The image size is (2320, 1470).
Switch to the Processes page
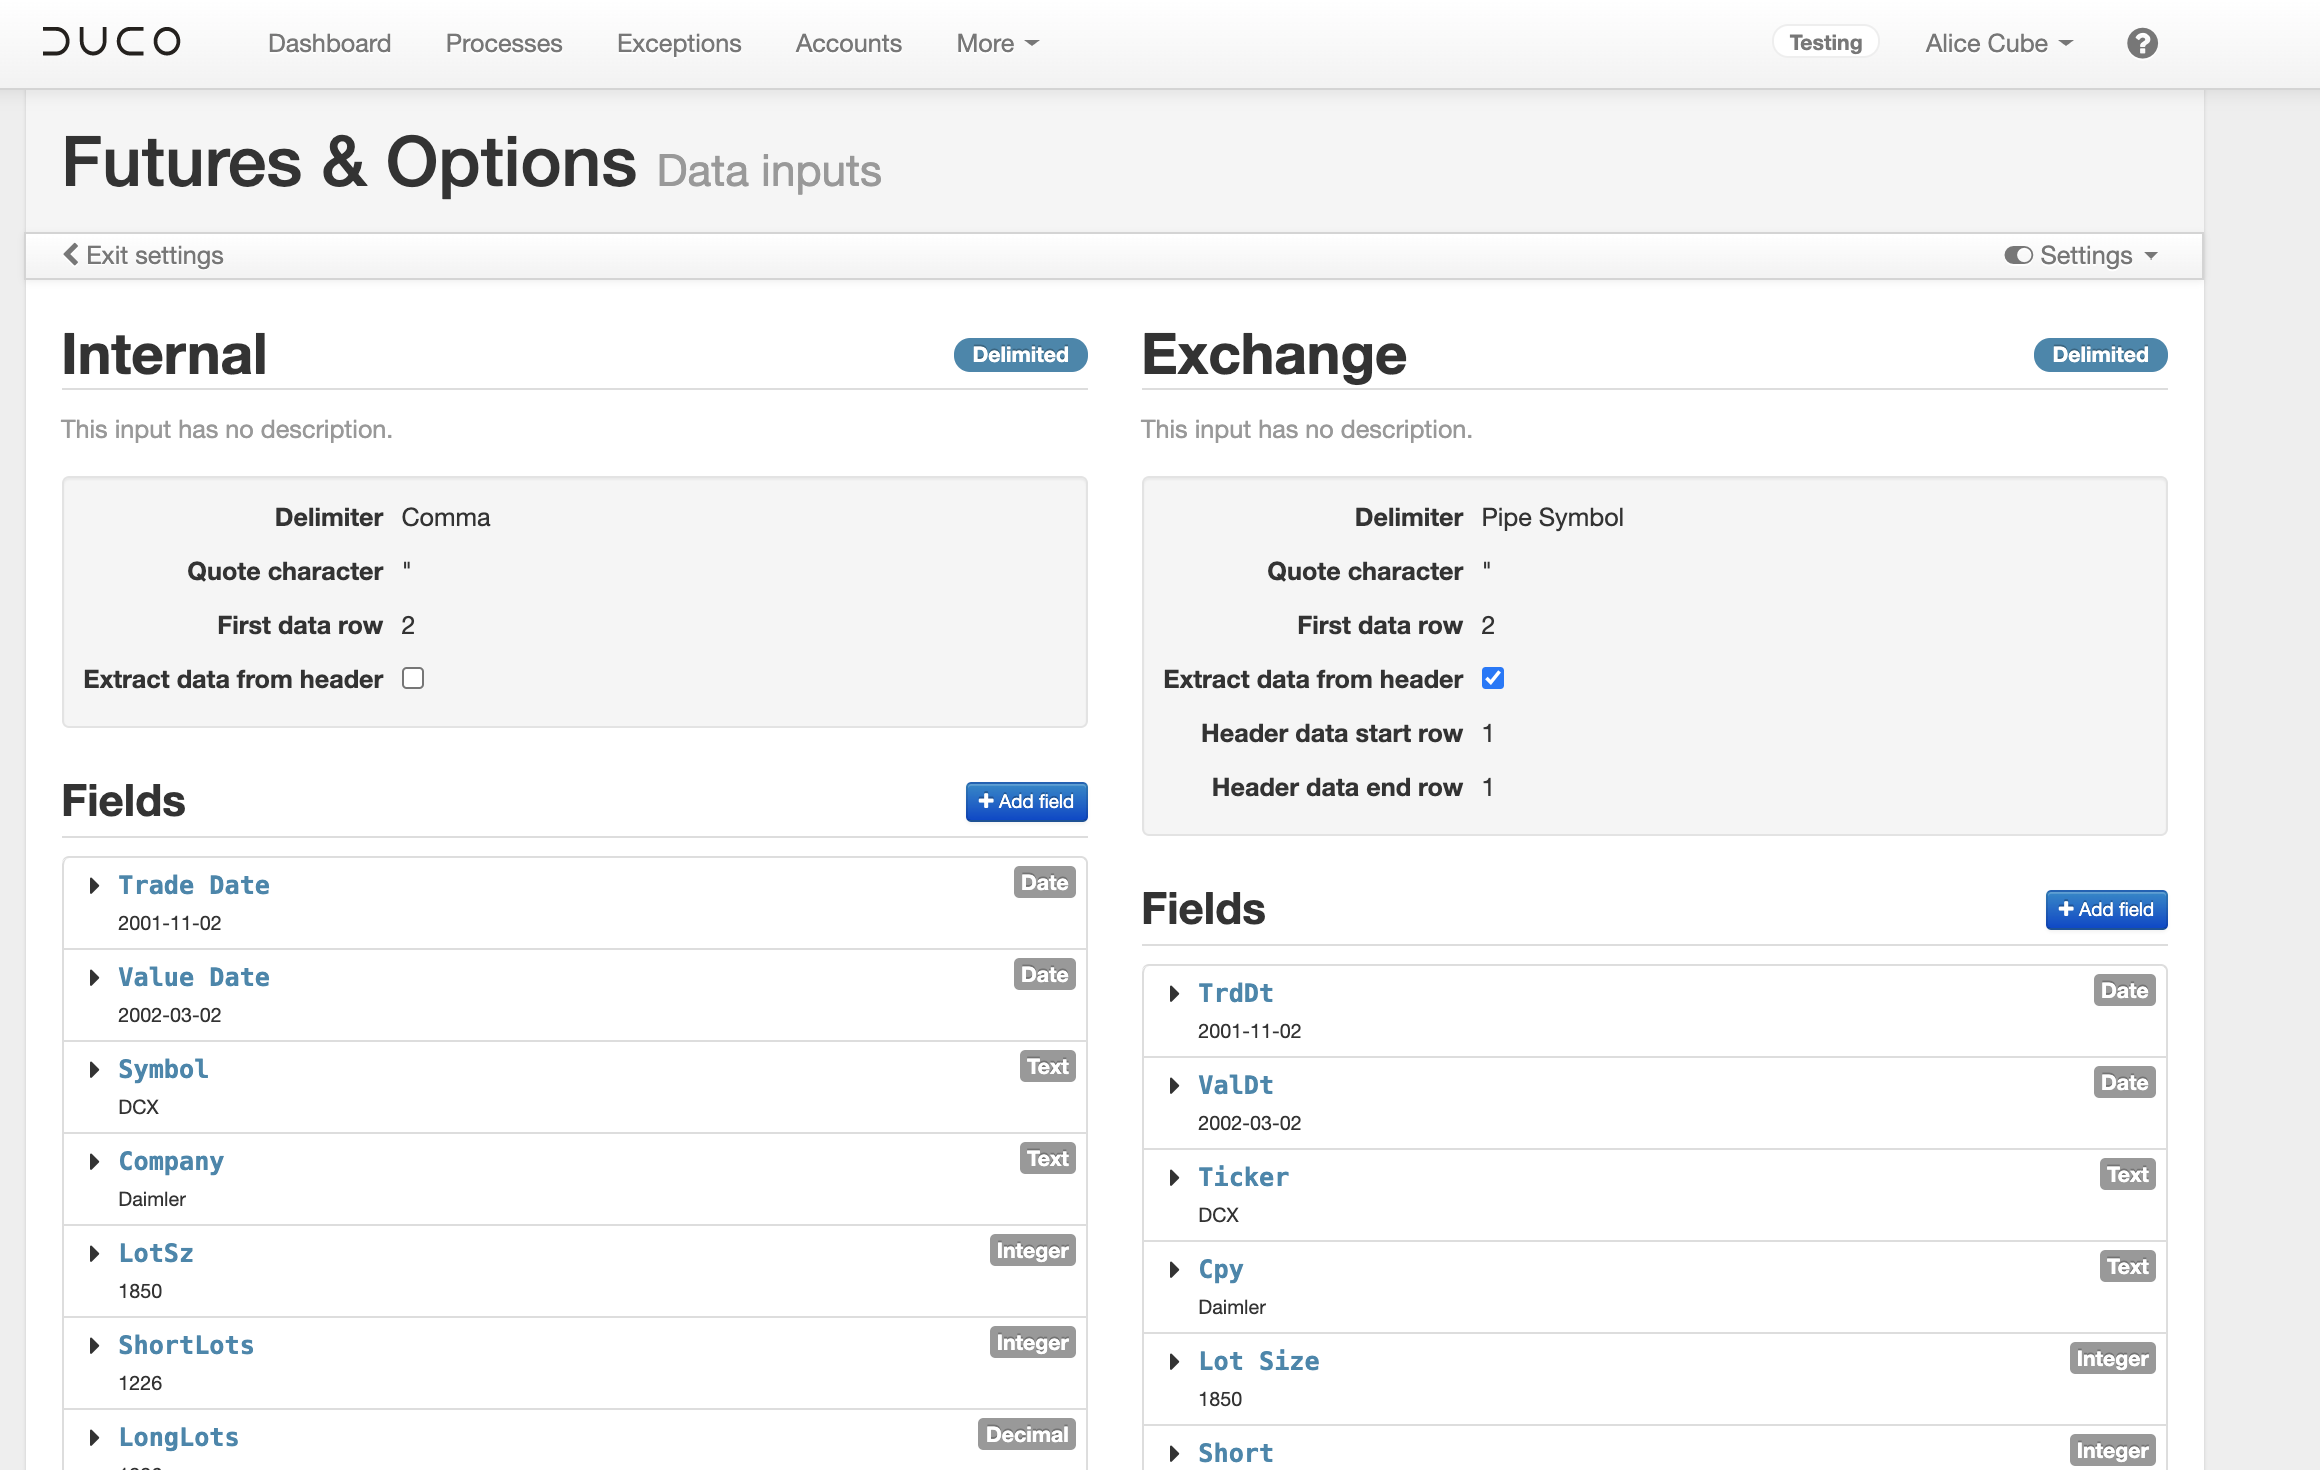[x=504, y=43]
